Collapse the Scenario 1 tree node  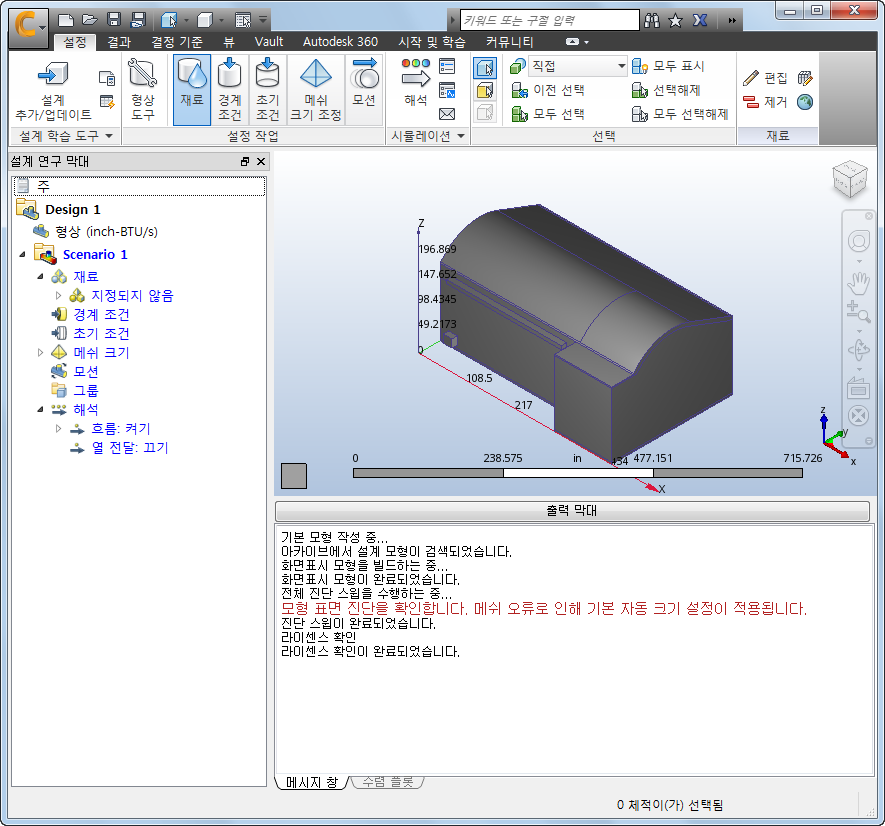click(x=22, y=254)
